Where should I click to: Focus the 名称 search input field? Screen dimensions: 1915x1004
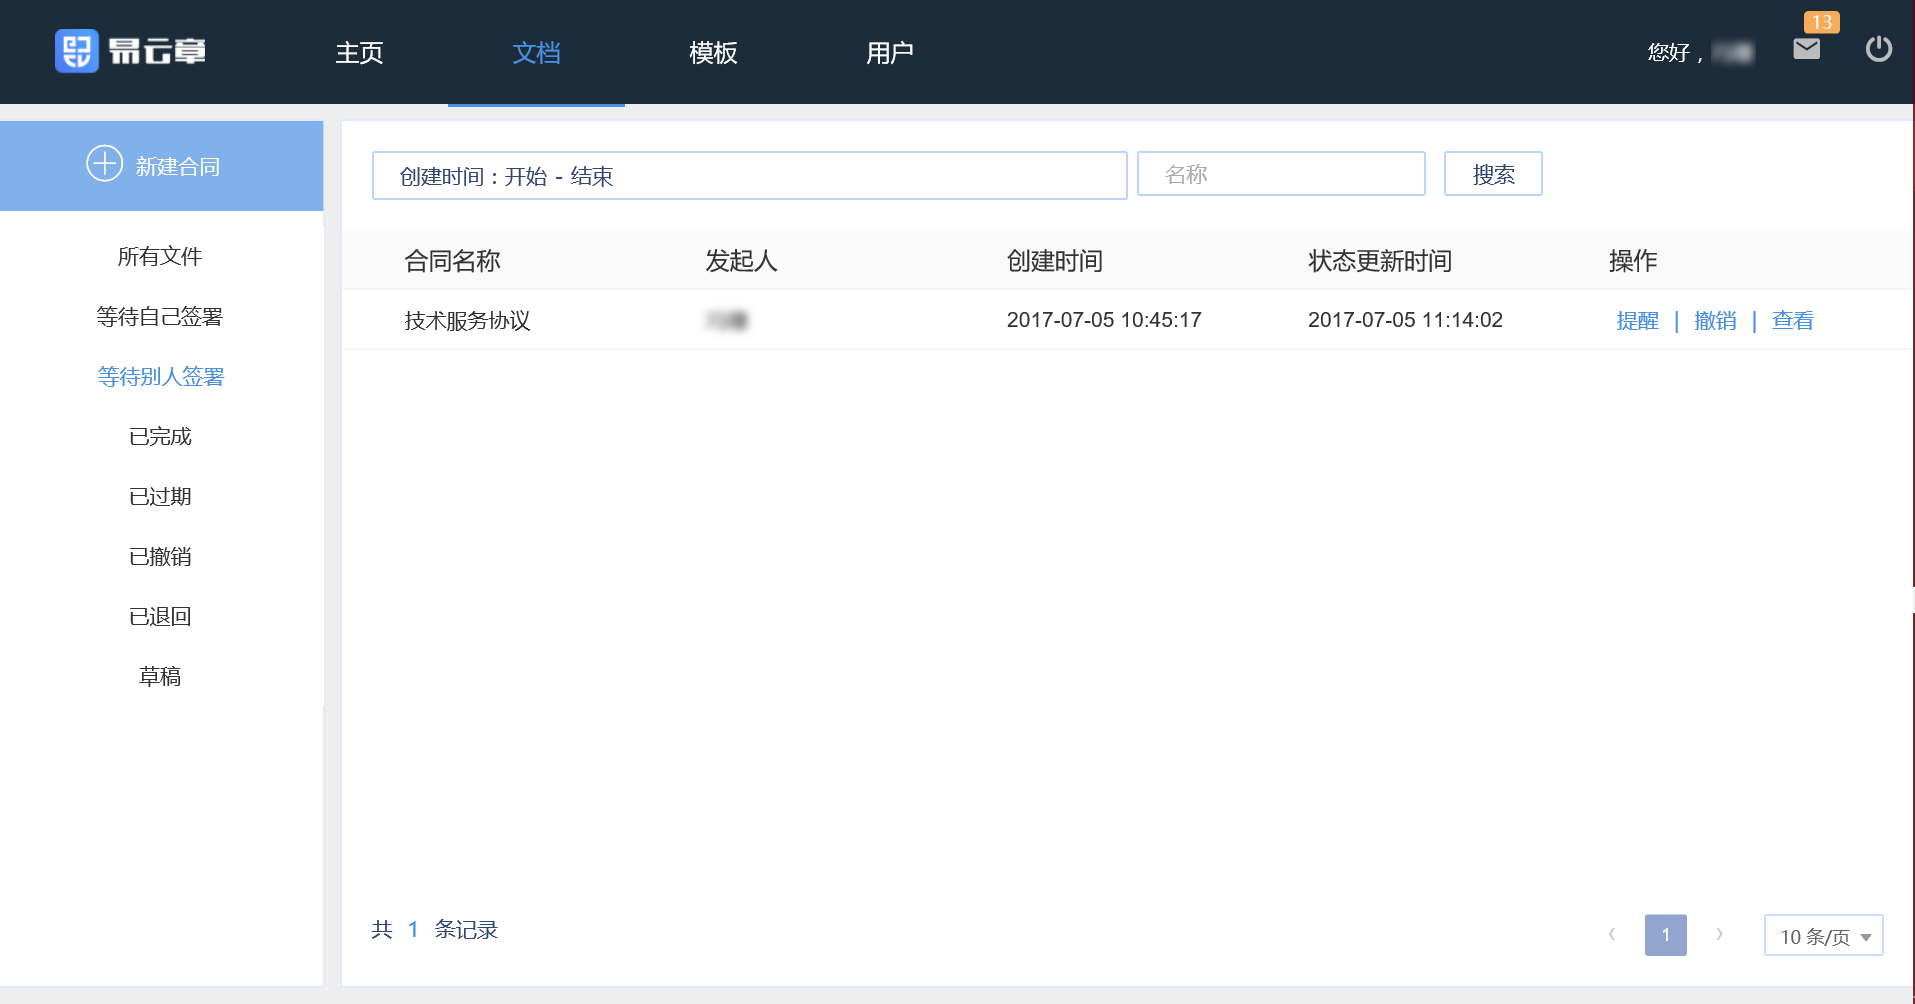(1280, 175)
